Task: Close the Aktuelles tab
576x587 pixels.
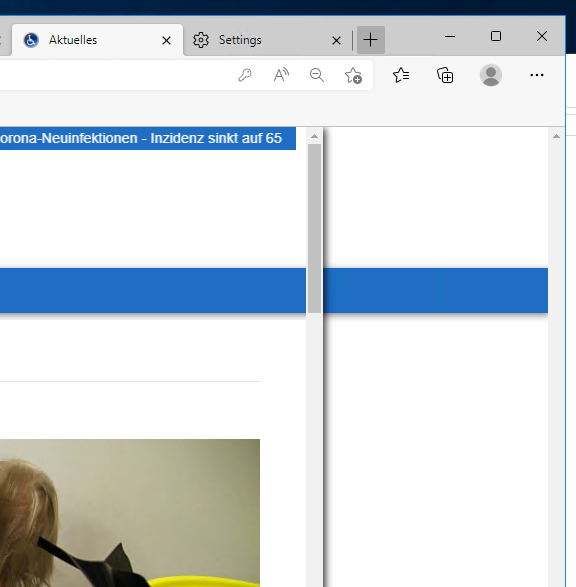Action: (167, 40)
